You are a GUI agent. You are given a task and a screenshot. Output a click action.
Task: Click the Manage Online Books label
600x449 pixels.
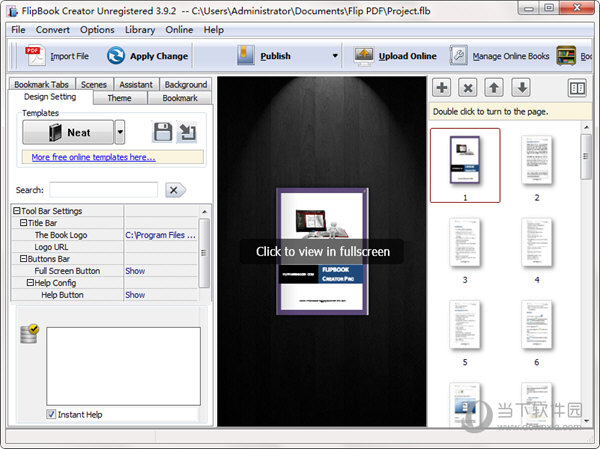(511, 56)
